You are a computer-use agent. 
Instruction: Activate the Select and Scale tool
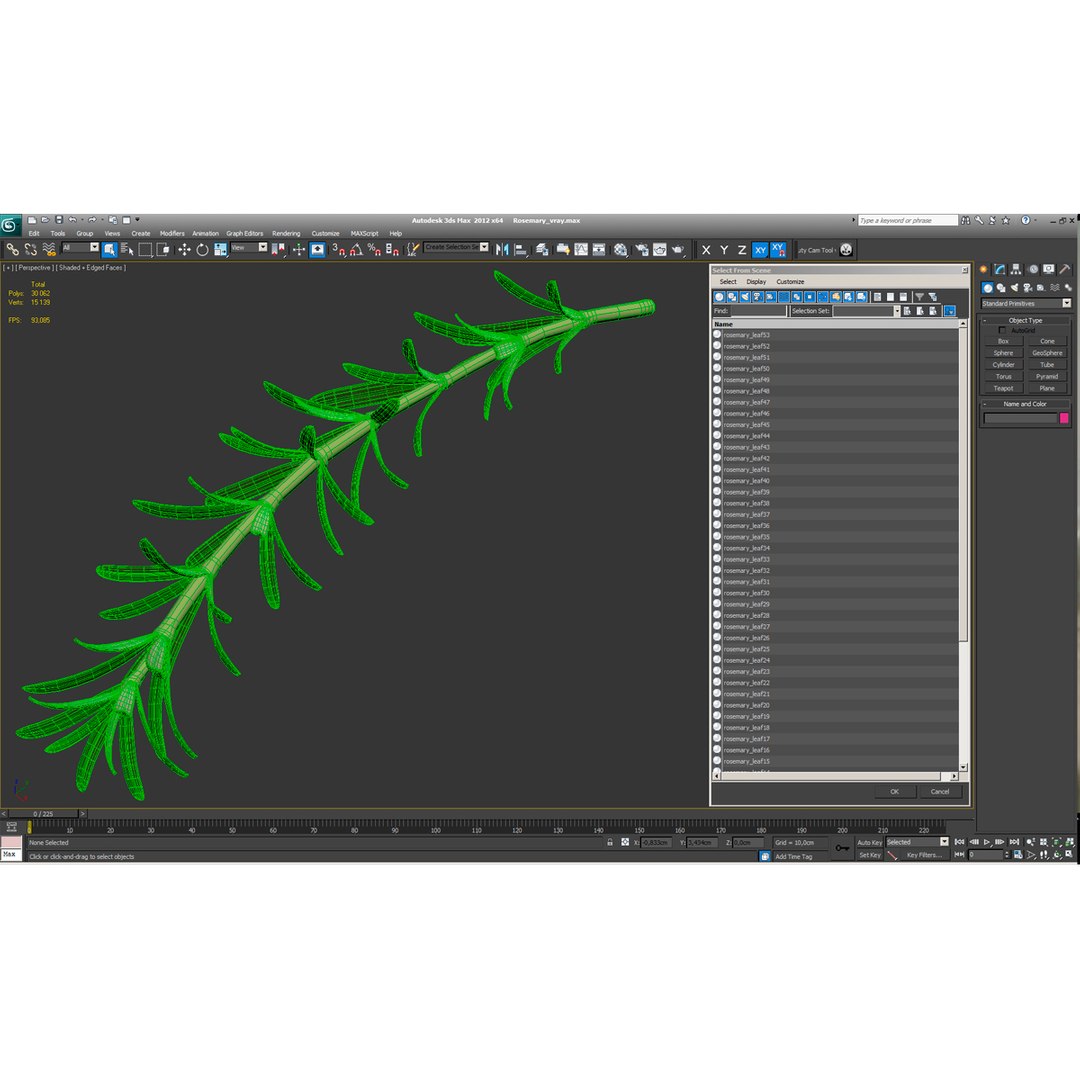click(220, 249)
